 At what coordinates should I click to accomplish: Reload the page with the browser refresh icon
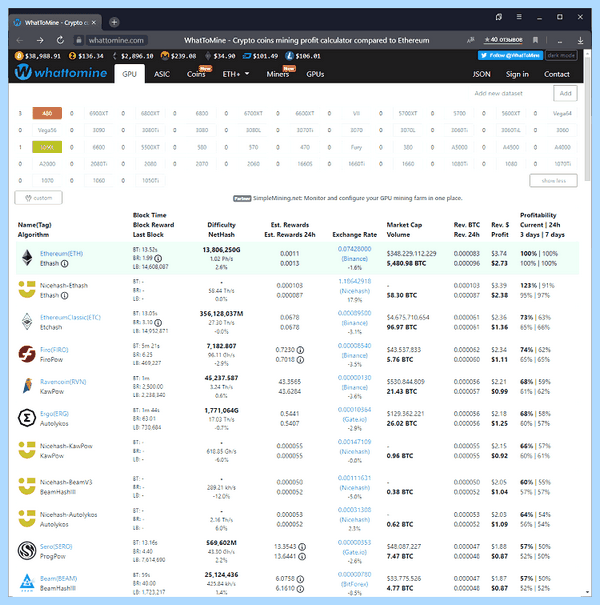tap(60, 40)
